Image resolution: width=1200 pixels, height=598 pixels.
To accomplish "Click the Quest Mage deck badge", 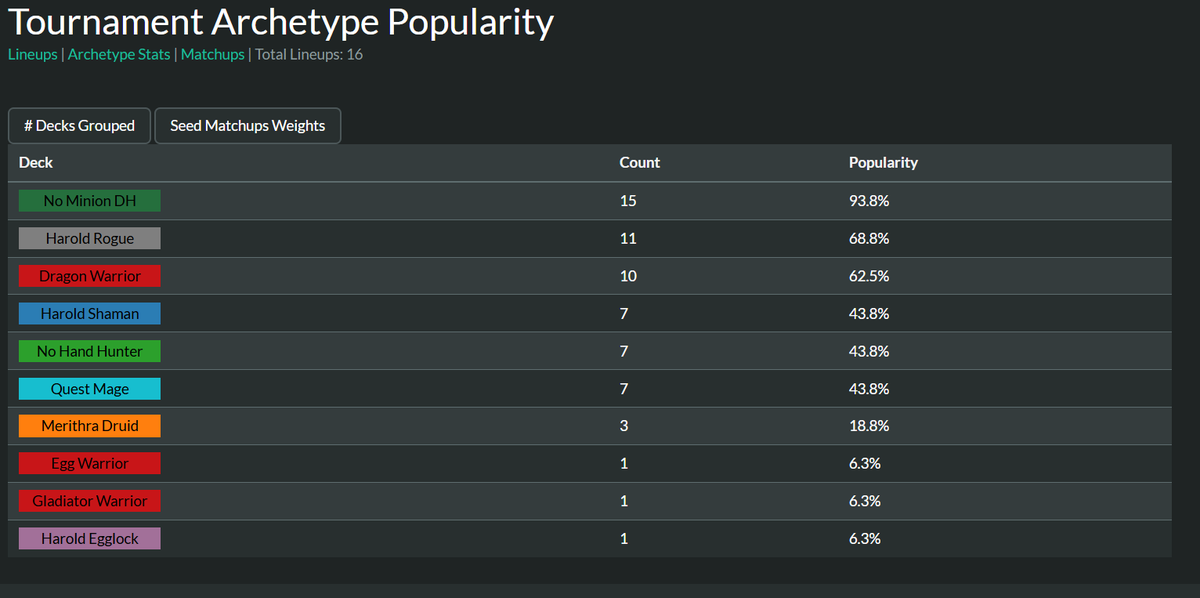I will (x=90, y=388).
